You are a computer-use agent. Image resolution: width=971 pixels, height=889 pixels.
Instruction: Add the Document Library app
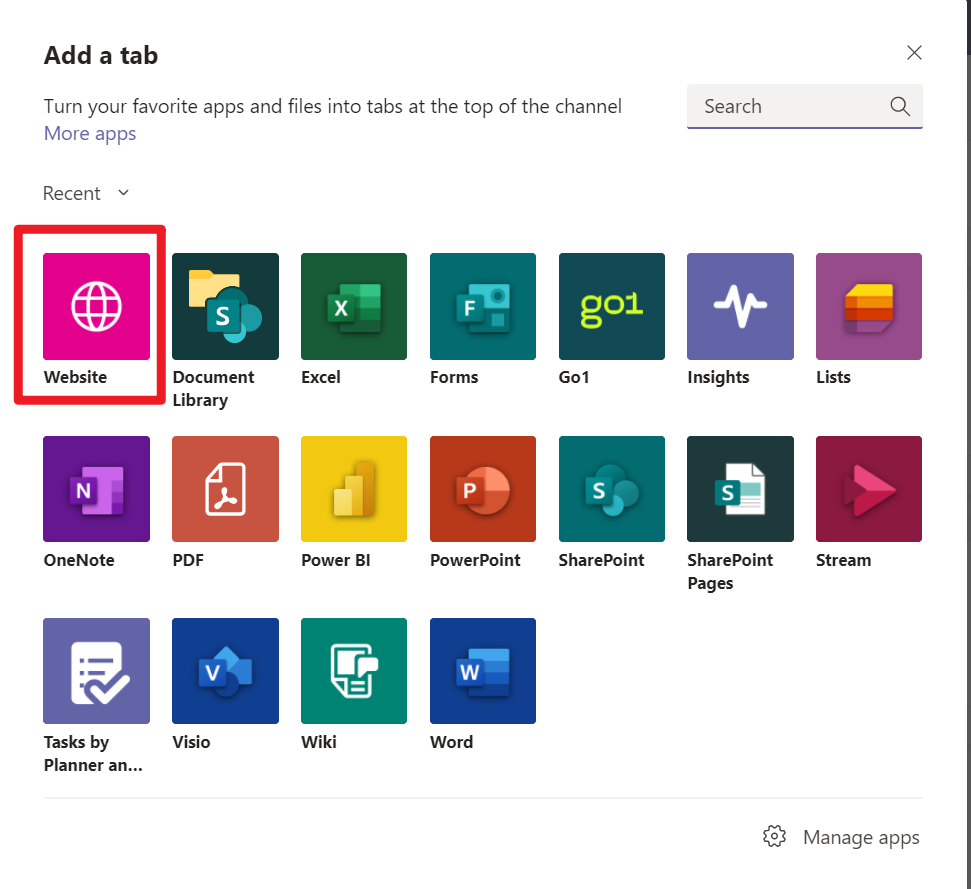pyautogui.click(x=225, y=306)
